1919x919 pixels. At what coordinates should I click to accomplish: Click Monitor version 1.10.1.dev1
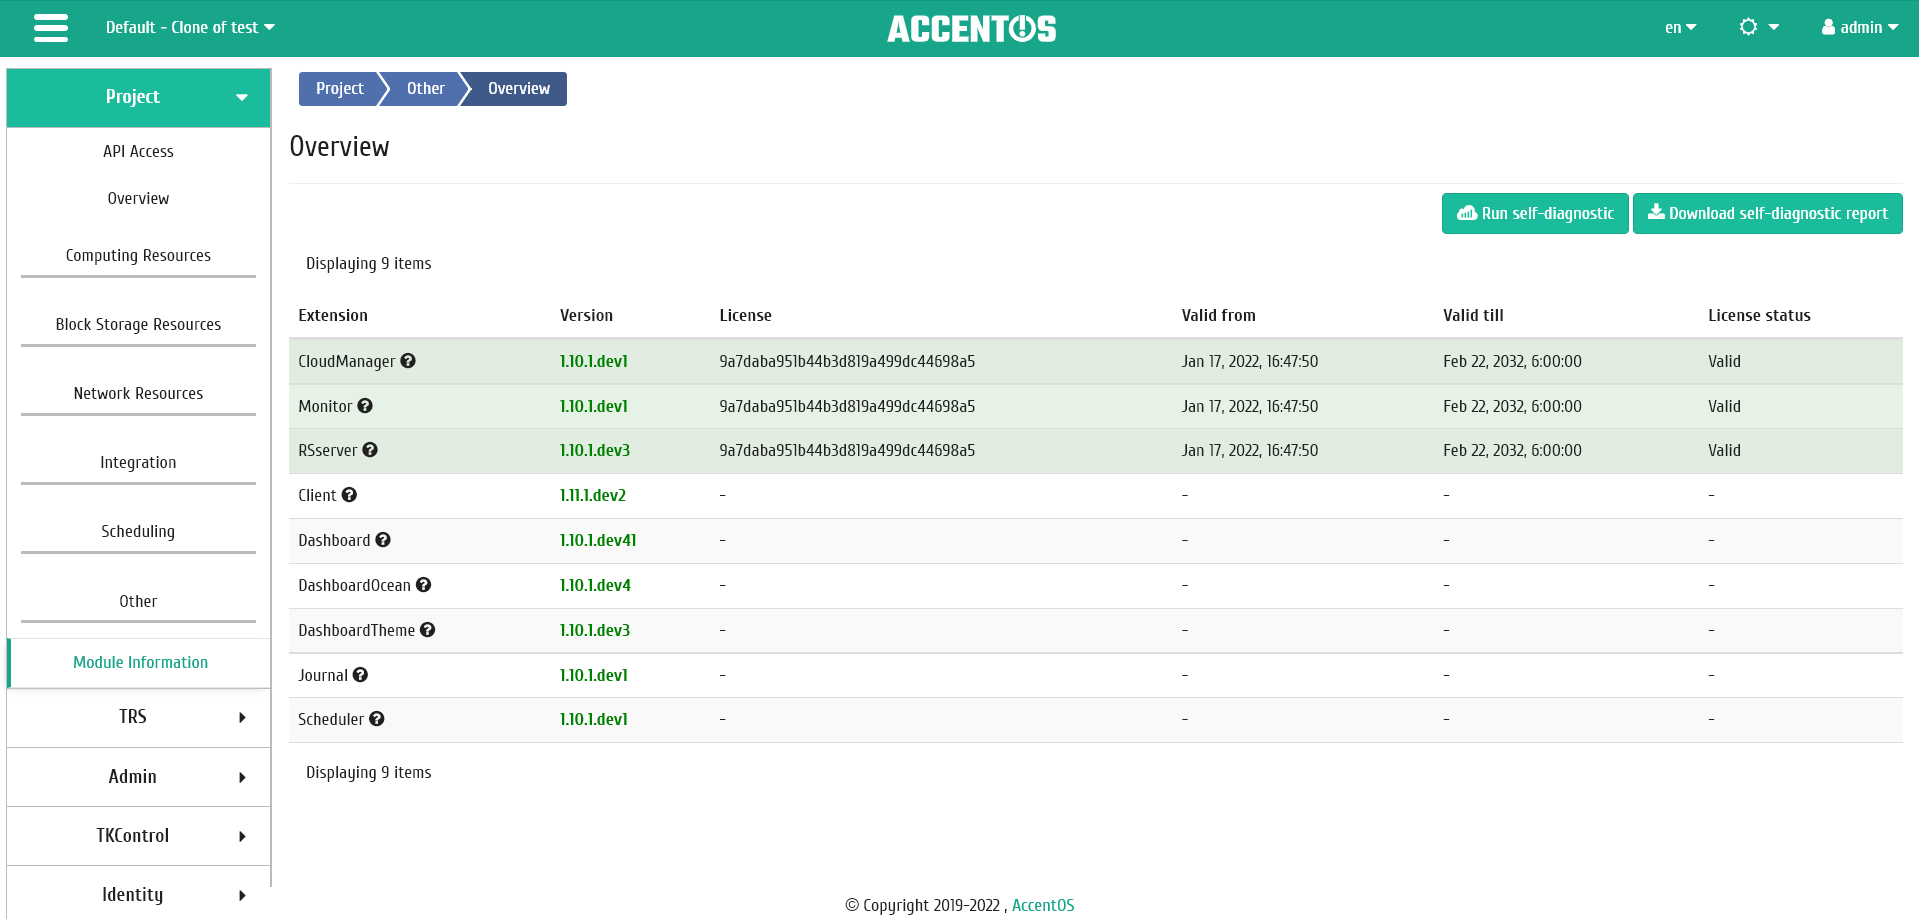(x=594, y=407)
